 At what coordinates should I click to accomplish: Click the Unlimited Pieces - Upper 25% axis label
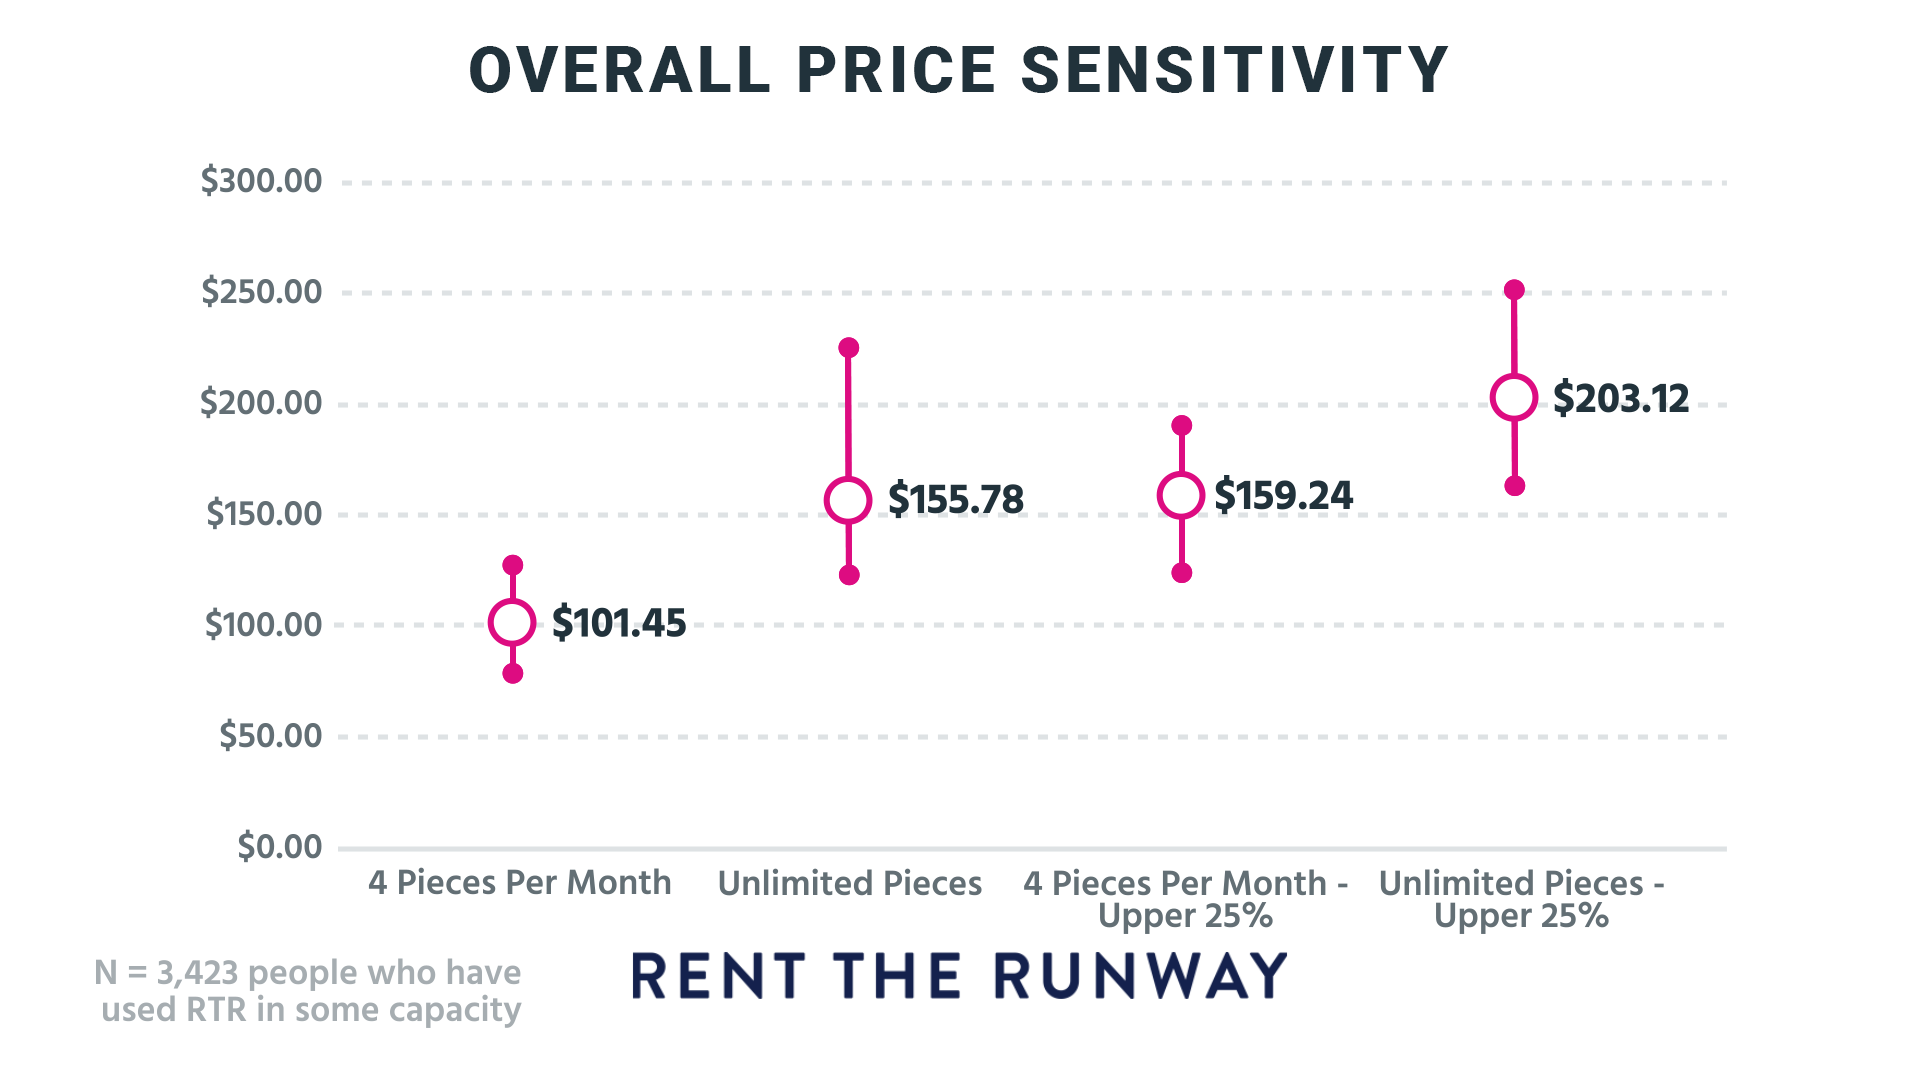point(1521,899)
